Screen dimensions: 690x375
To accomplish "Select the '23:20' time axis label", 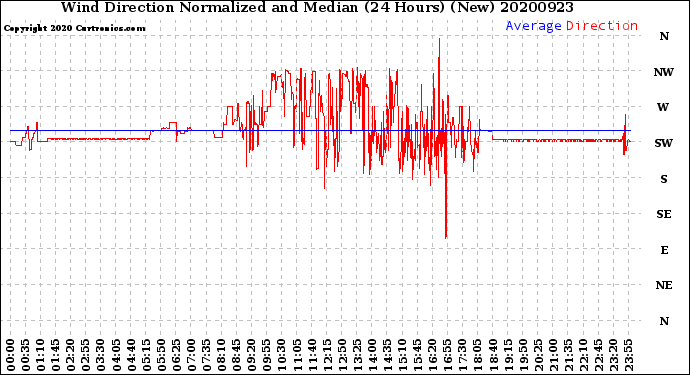I will click(613, 355).
